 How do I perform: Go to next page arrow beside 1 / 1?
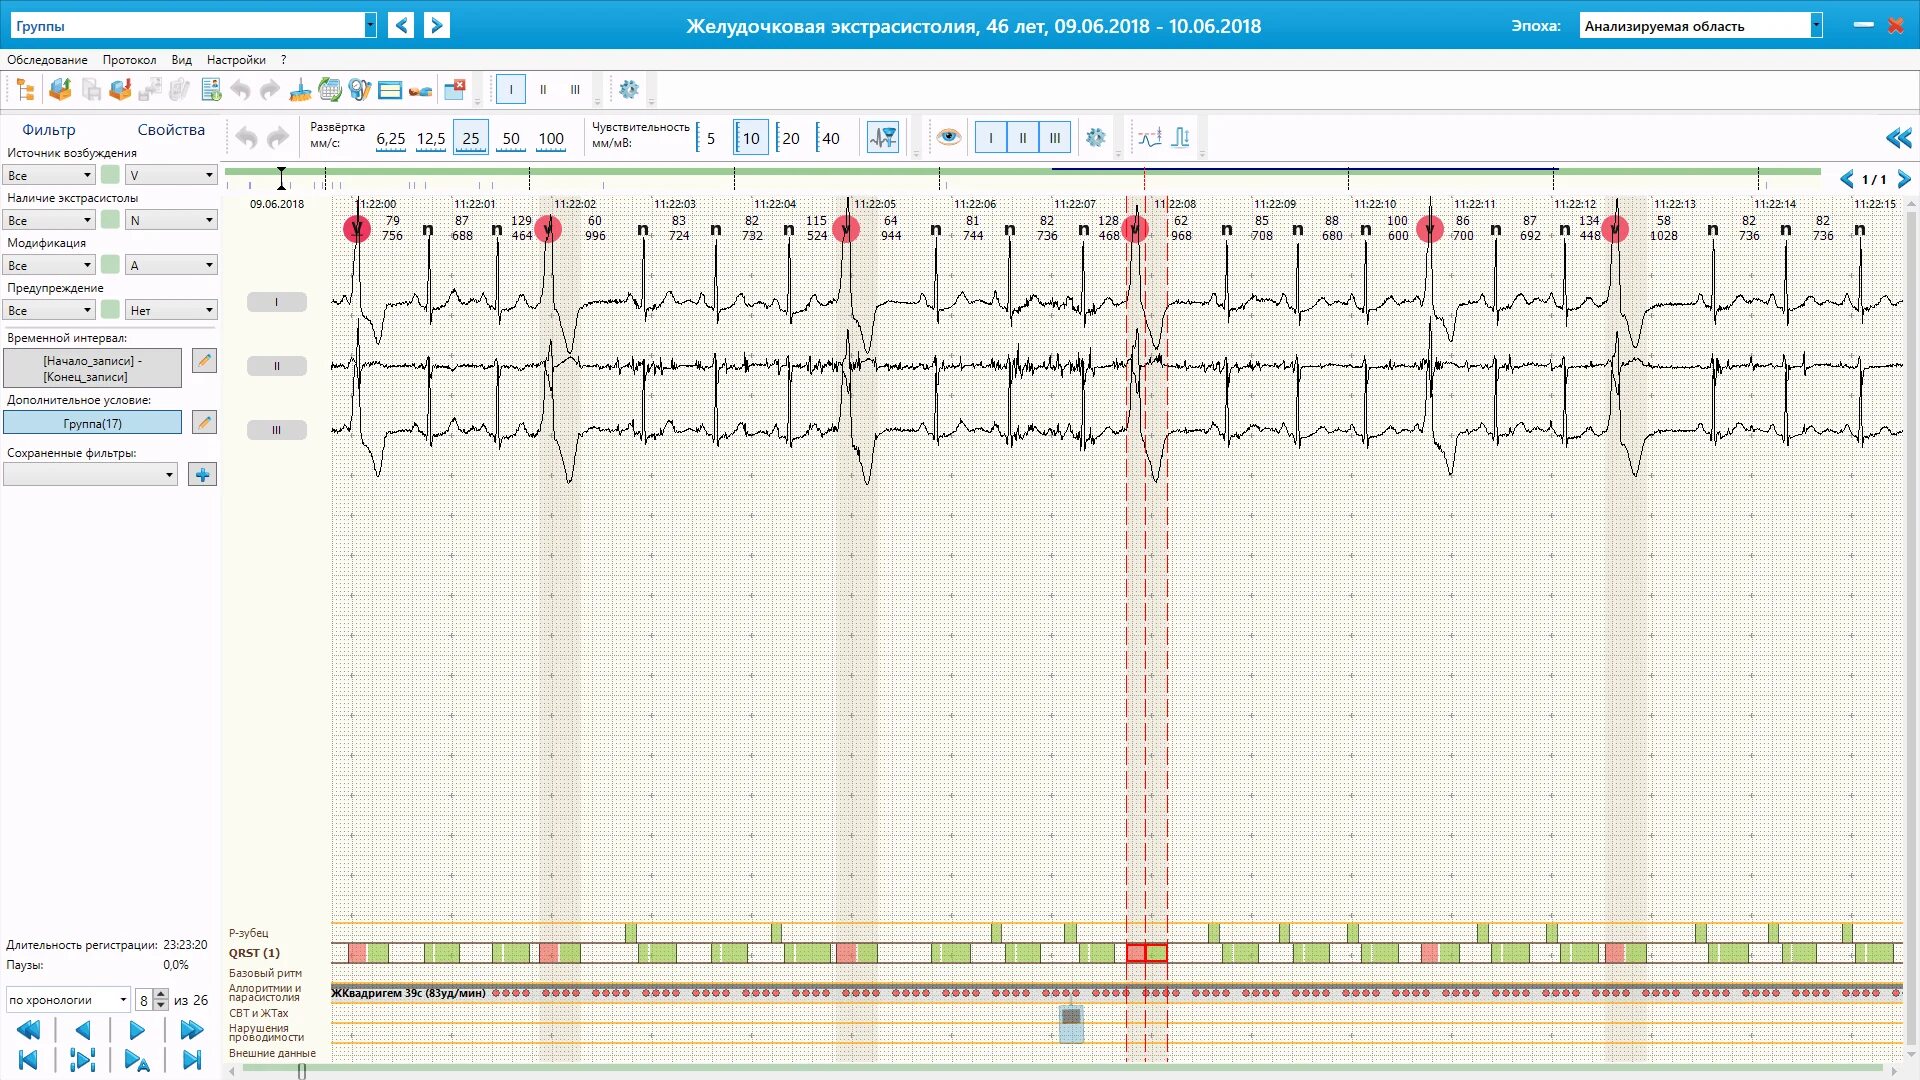(1904, 179)
